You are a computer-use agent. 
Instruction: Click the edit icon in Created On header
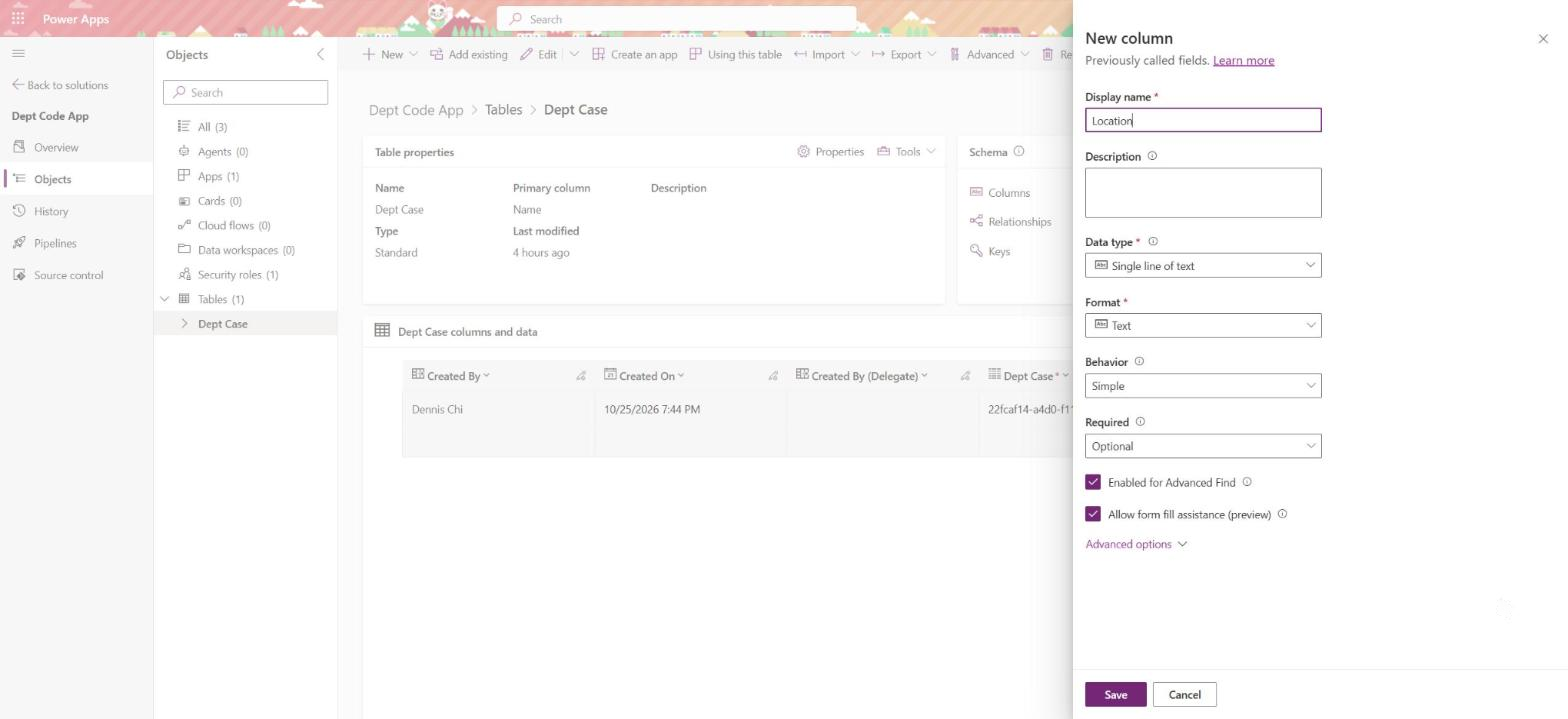point(773,376)
